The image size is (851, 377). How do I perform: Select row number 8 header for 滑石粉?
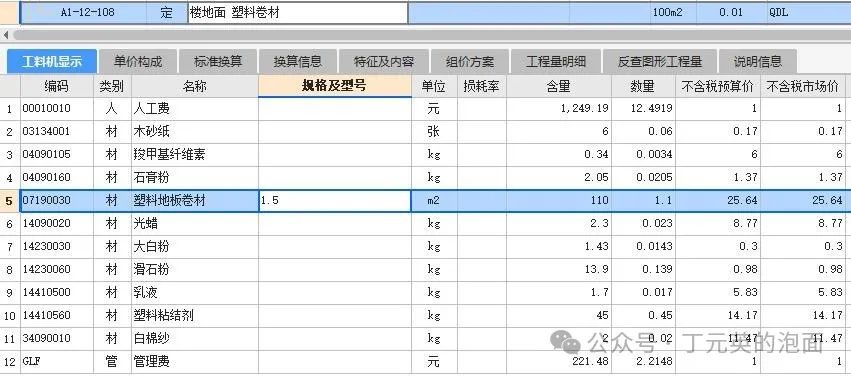[10, 270]
